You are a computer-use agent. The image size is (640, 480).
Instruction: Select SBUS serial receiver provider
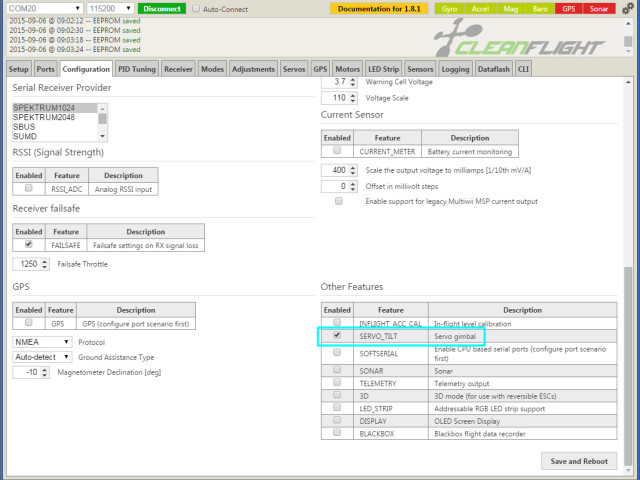55,127
